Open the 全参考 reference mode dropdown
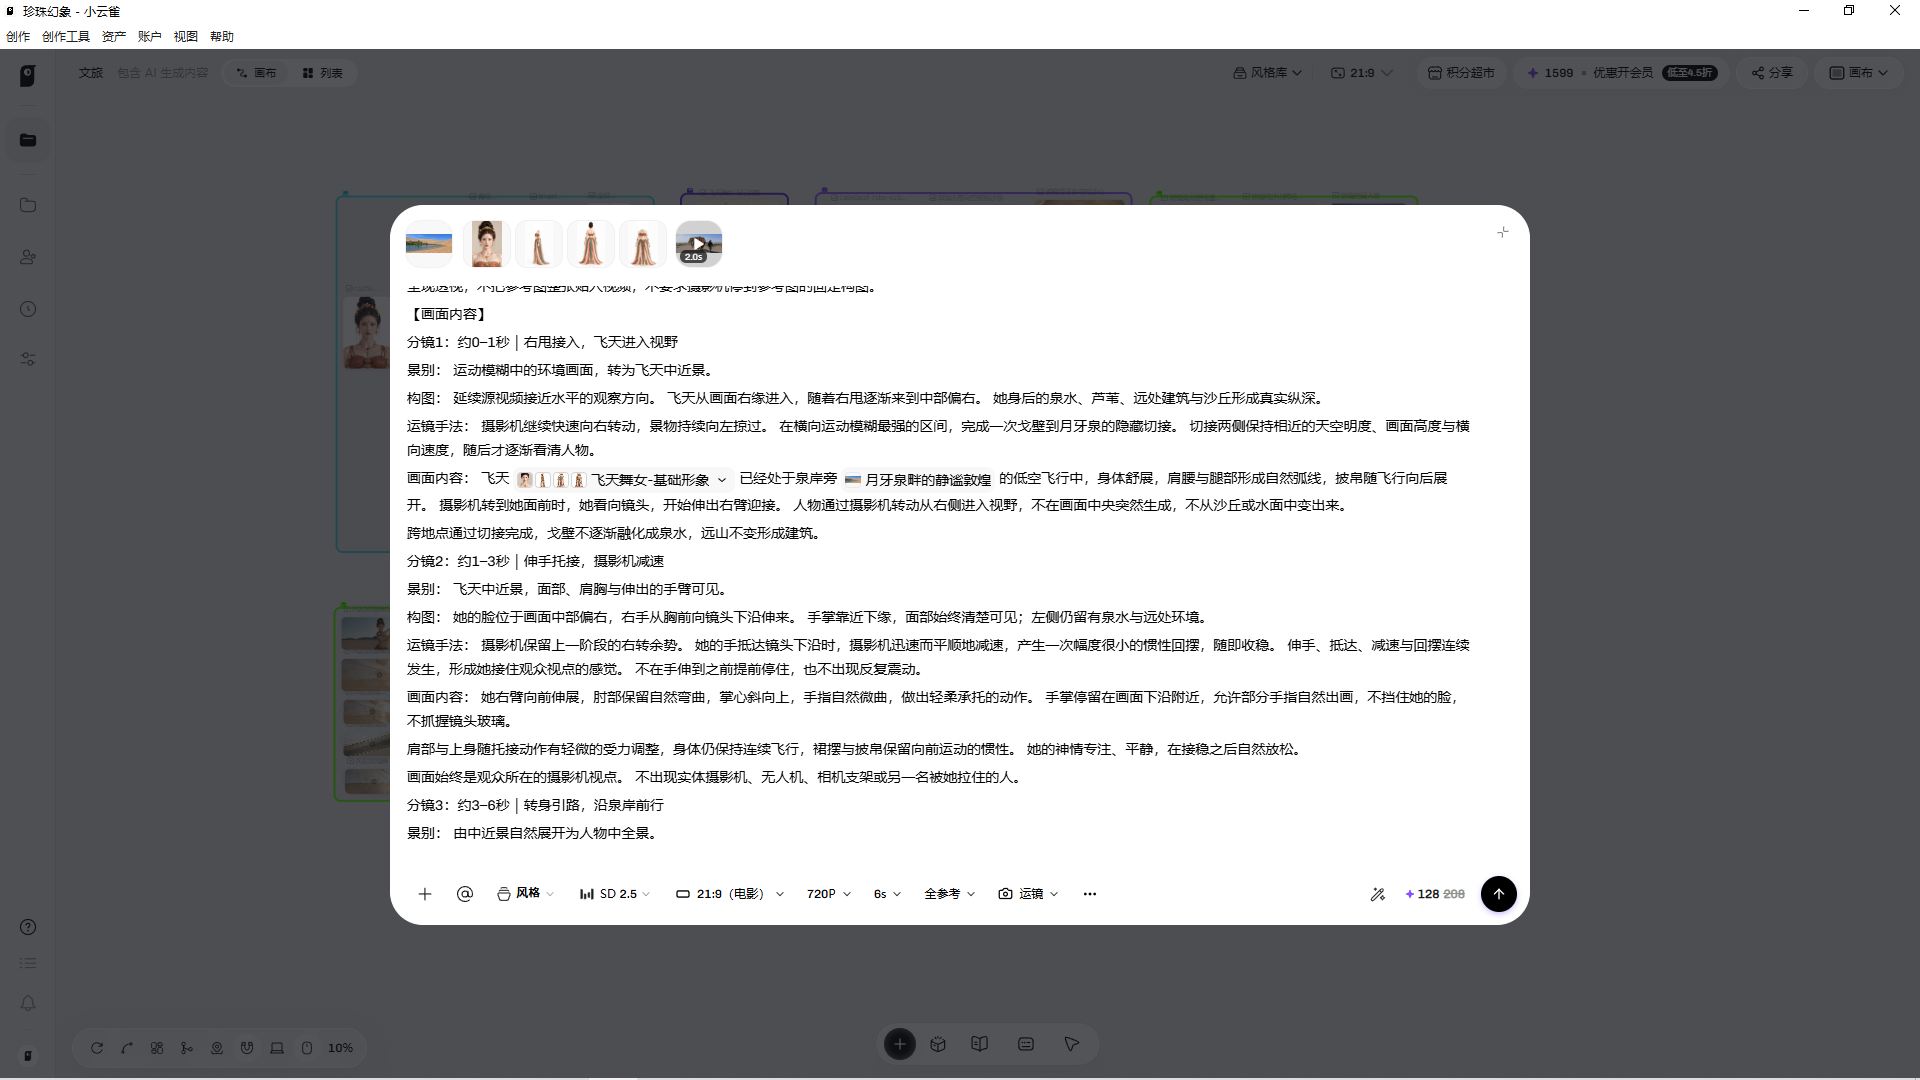Image resolution: width=1920 pixels, height=1080 pixels. coord(949,894)
